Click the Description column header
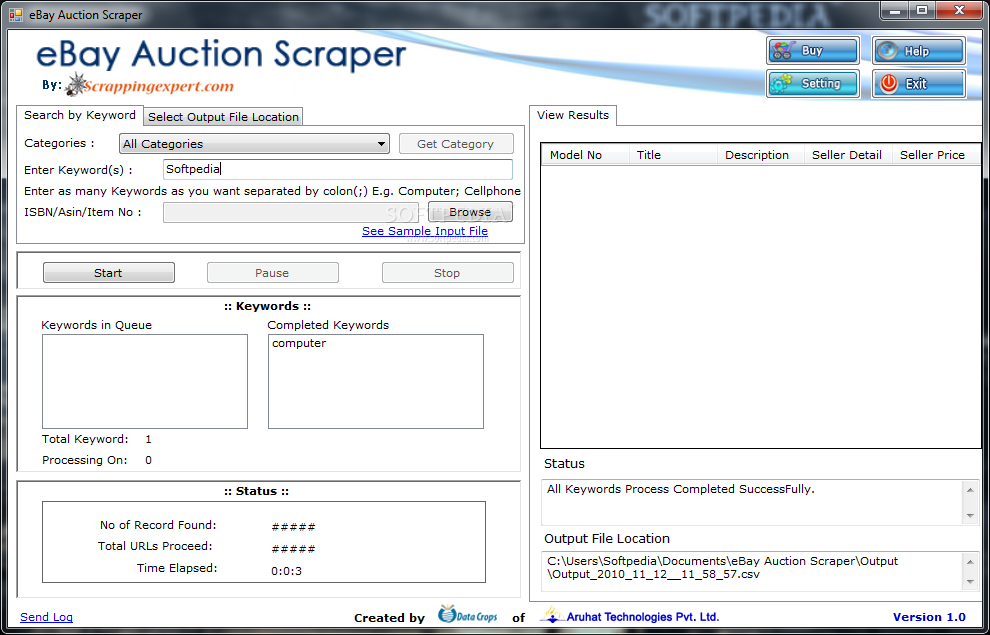Viewport: 990px width, 635px height. click(761, 155)
